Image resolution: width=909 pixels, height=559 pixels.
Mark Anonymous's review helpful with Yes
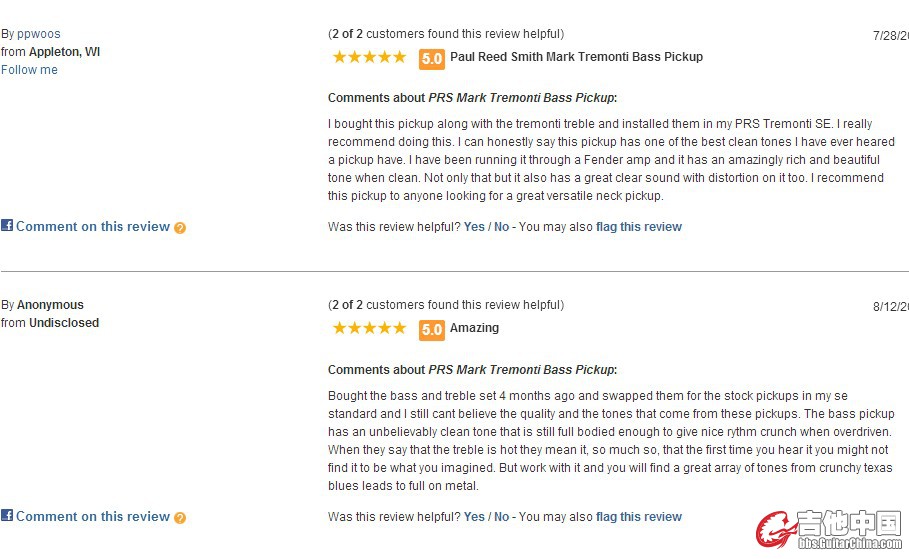(x=474, y=517)
